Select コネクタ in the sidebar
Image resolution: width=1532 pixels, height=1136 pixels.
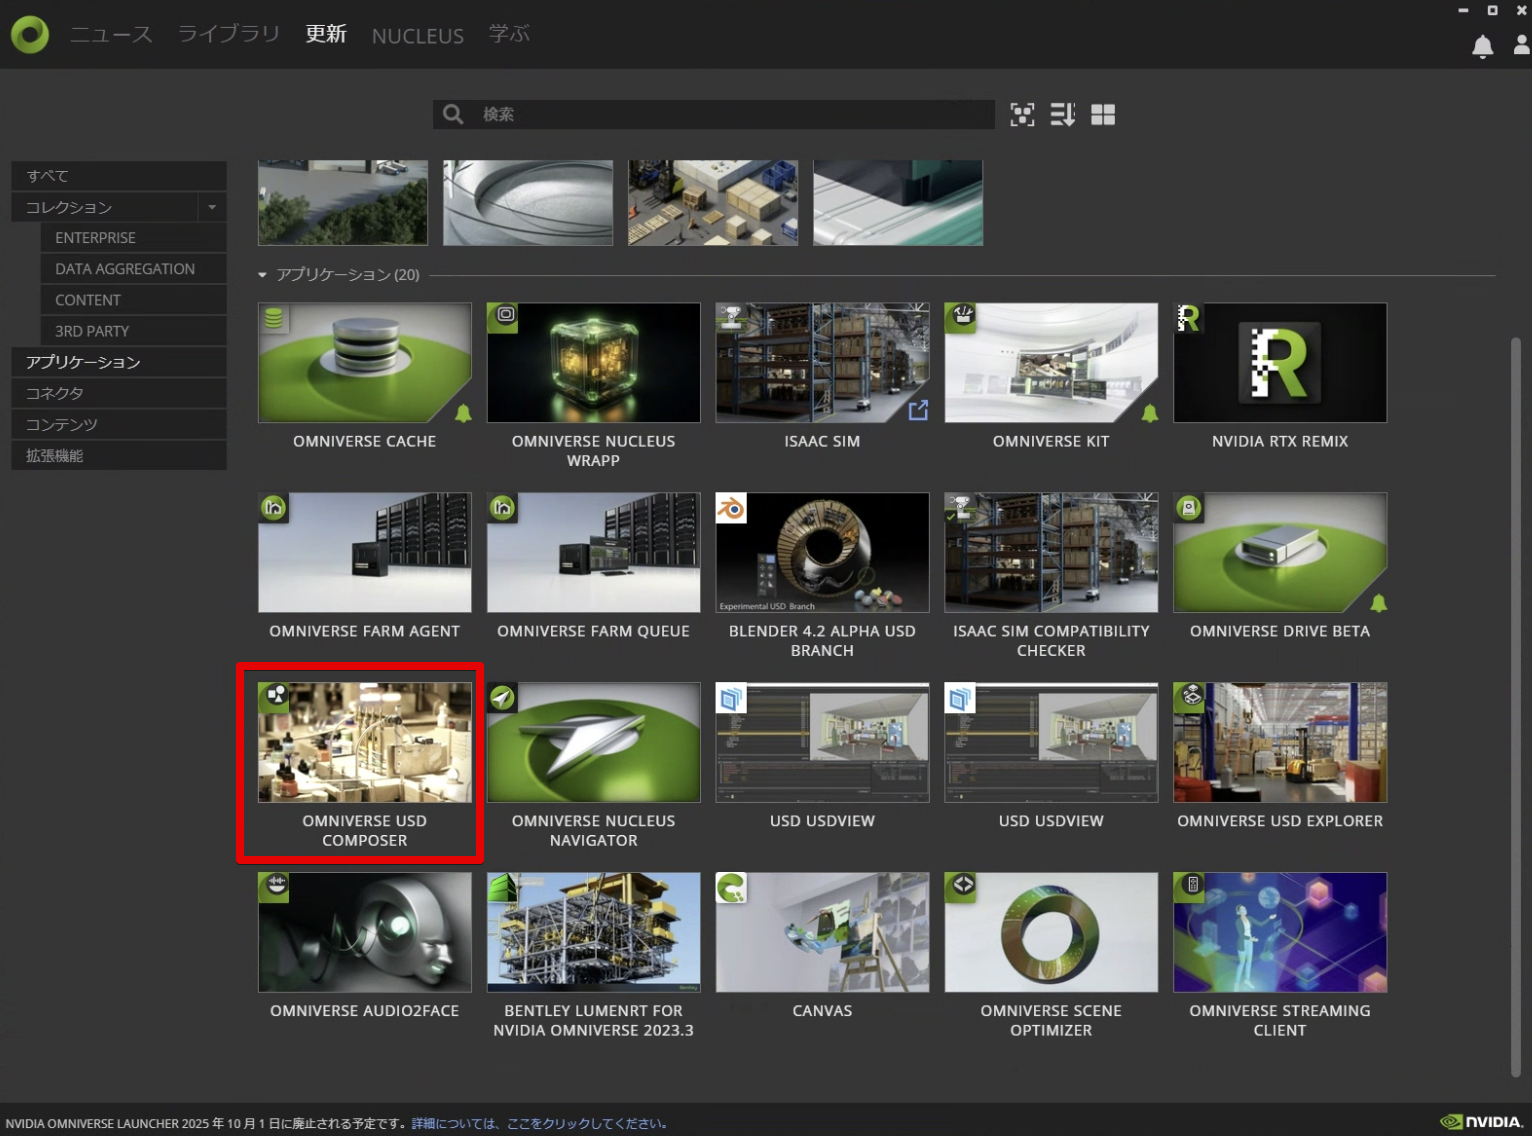point(55,393)
